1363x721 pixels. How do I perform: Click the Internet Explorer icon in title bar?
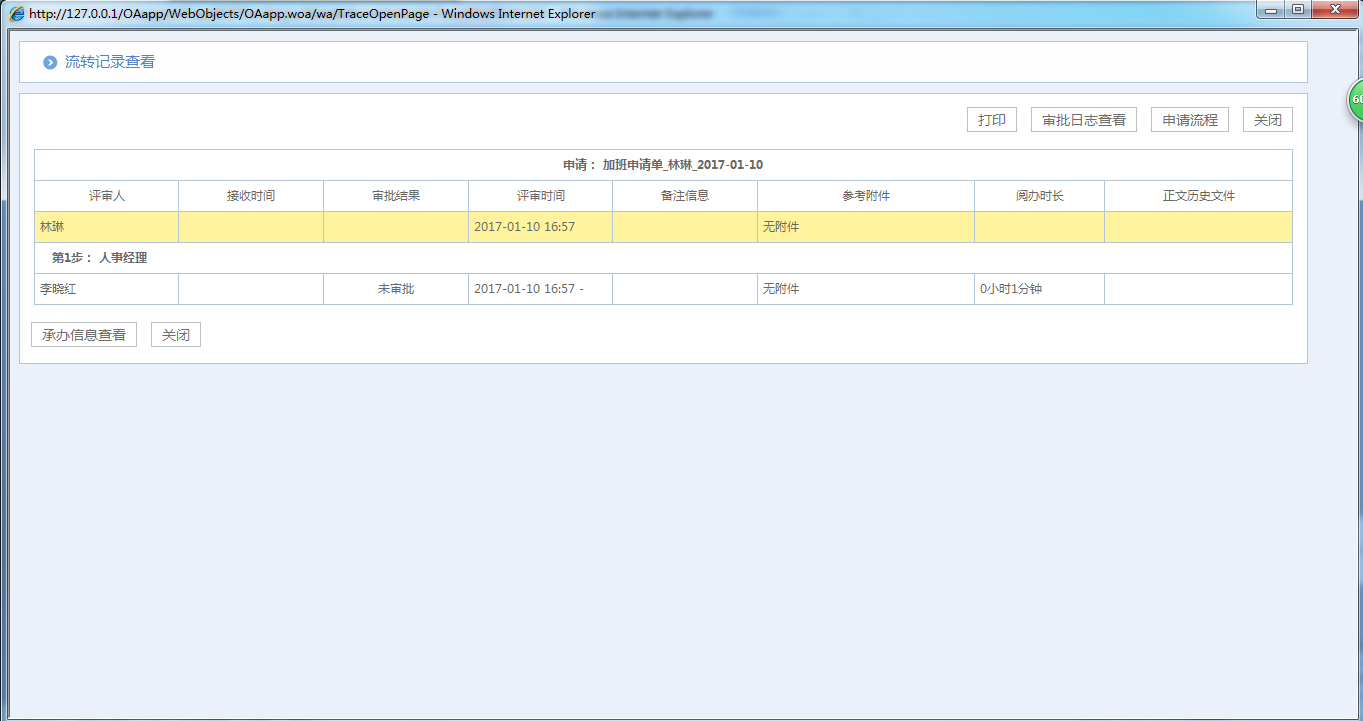tap(16, 14)
